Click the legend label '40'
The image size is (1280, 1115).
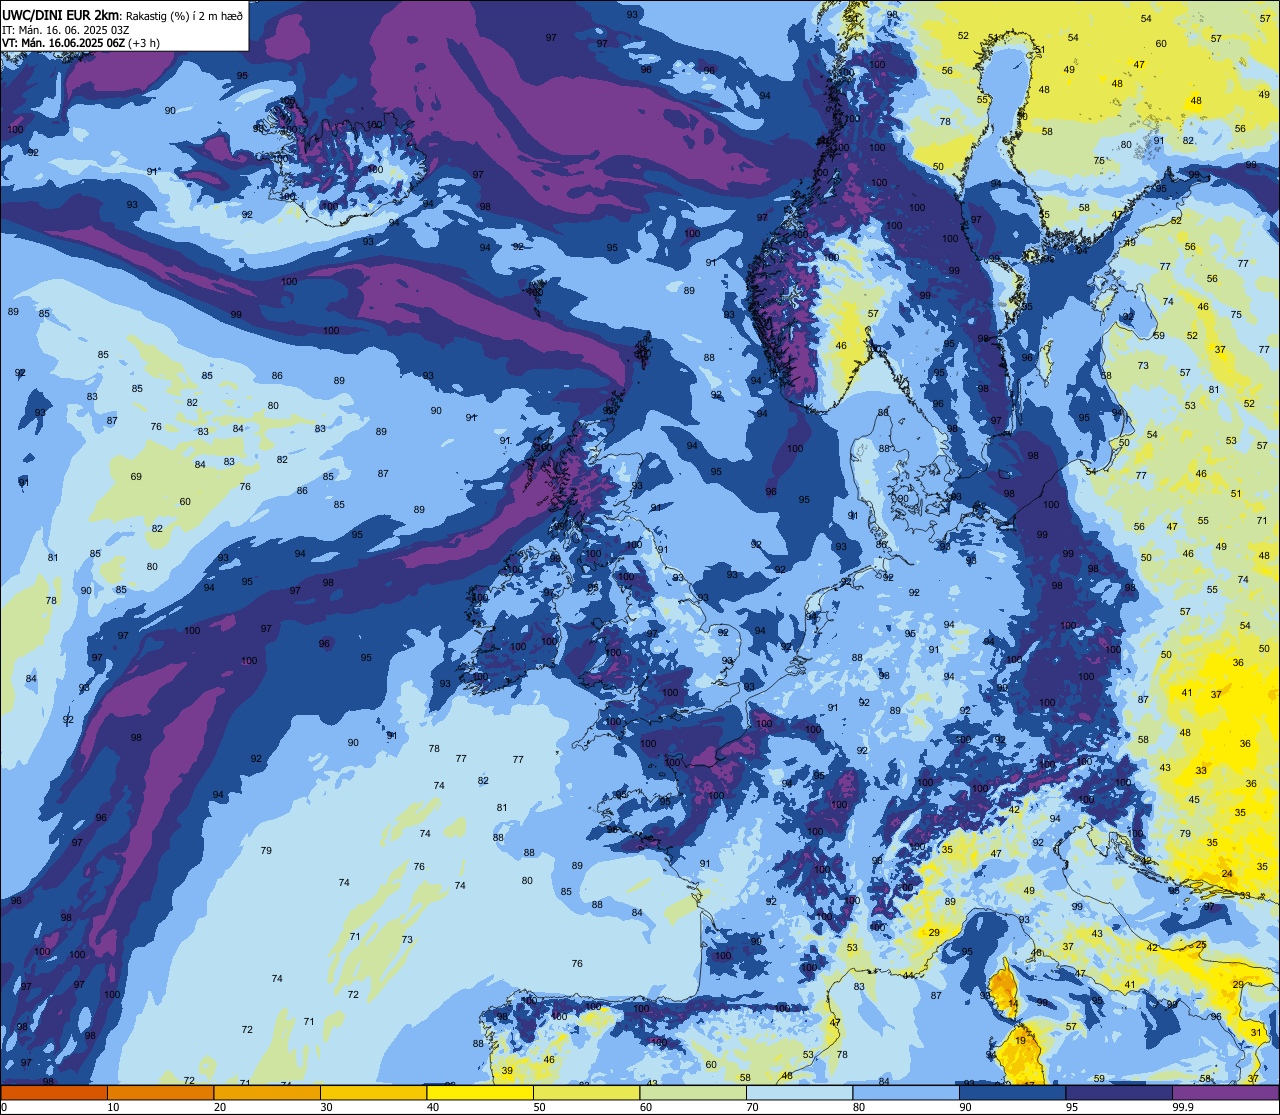pyautogui.click(x=433, y=1107)
